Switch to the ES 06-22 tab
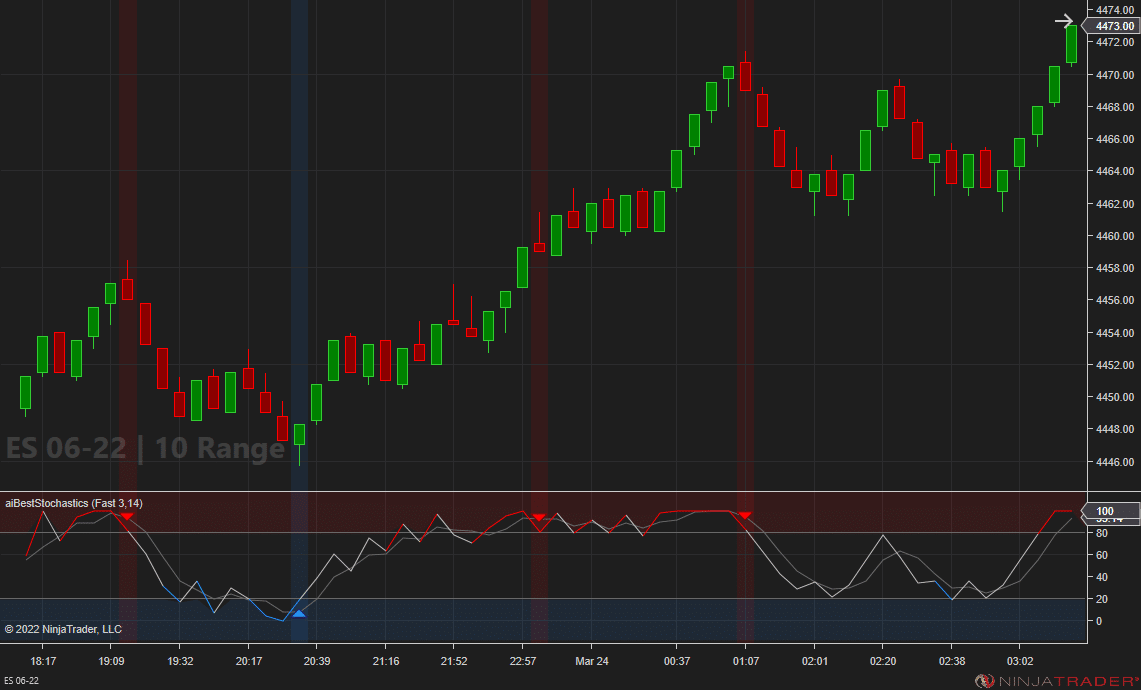 coord(22,681)
